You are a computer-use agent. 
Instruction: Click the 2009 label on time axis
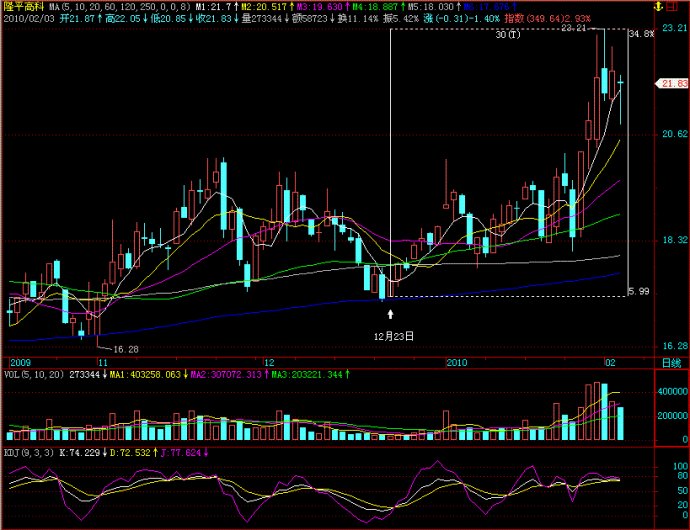tap(20, 361)
